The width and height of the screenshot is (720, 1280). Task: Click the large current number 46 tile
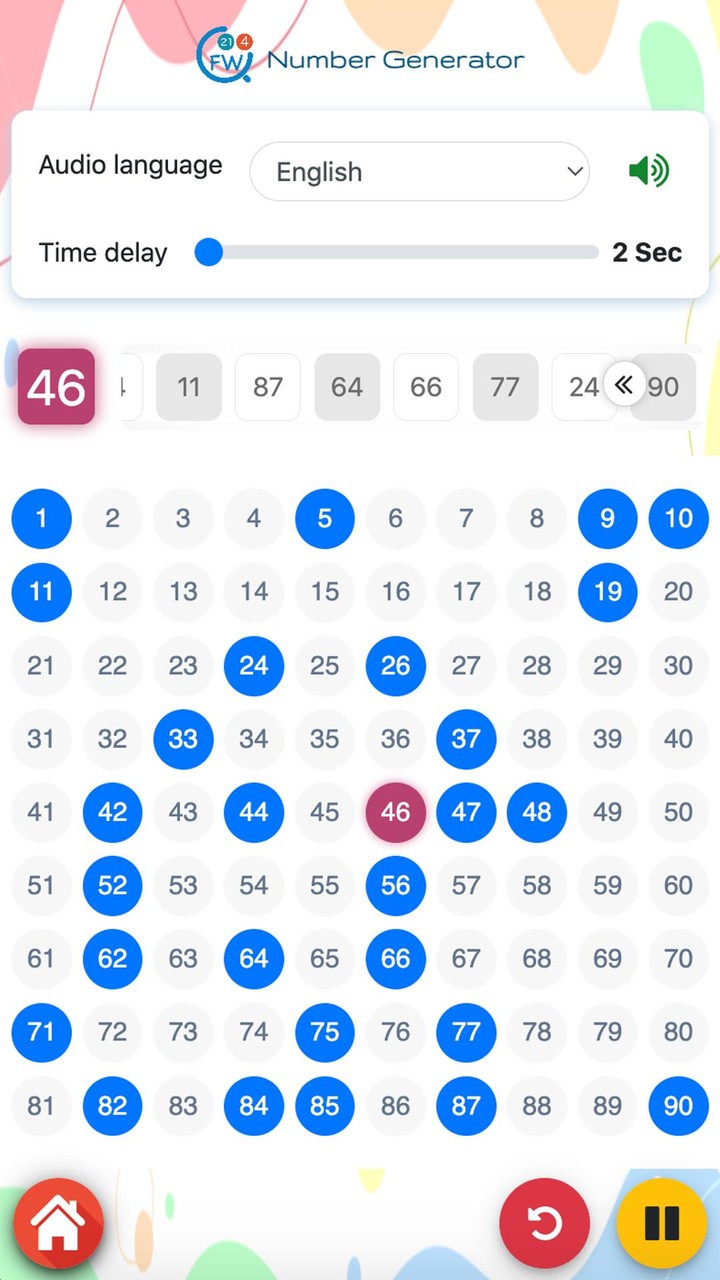coord(56,387)
